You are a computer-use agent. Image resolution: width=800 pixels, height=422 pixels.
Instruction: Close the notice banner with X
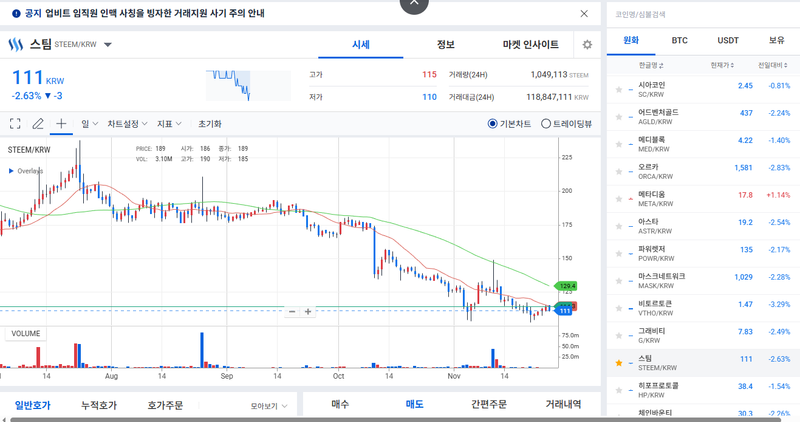(585, 14)
